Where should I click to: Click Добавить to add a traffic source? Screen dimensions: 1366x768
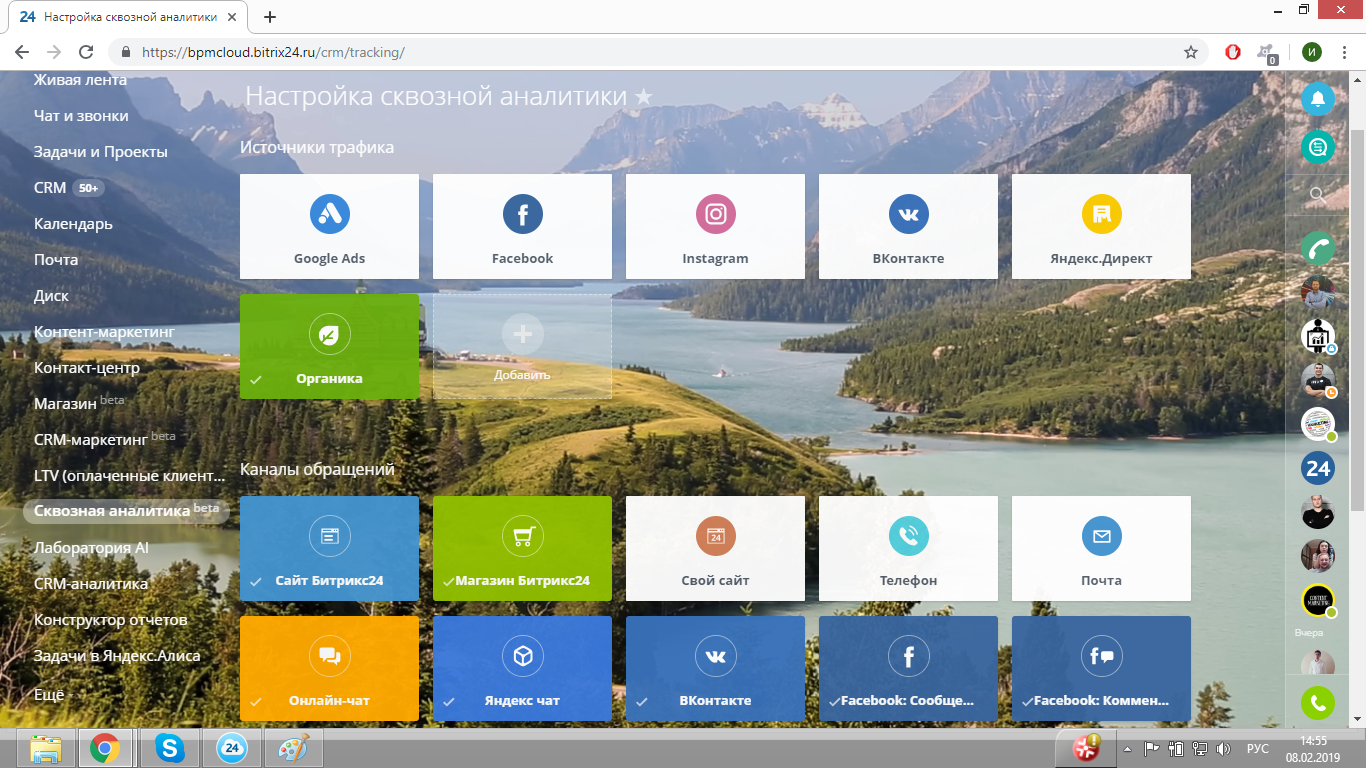522,346
